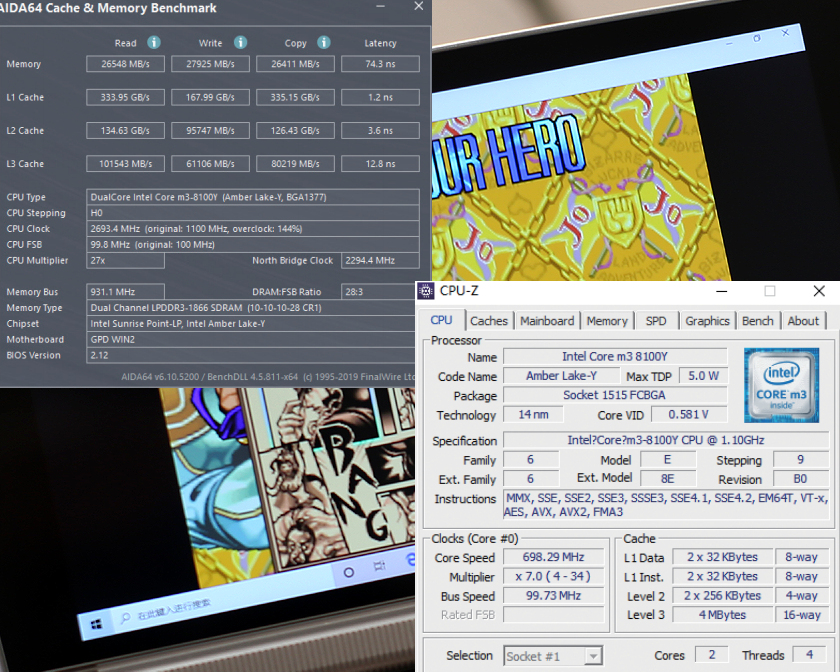Click the Write info icon in AIDA64
The height and width of the screenshot is (672, 840).
pyautogui.click(x=241, y=42)
